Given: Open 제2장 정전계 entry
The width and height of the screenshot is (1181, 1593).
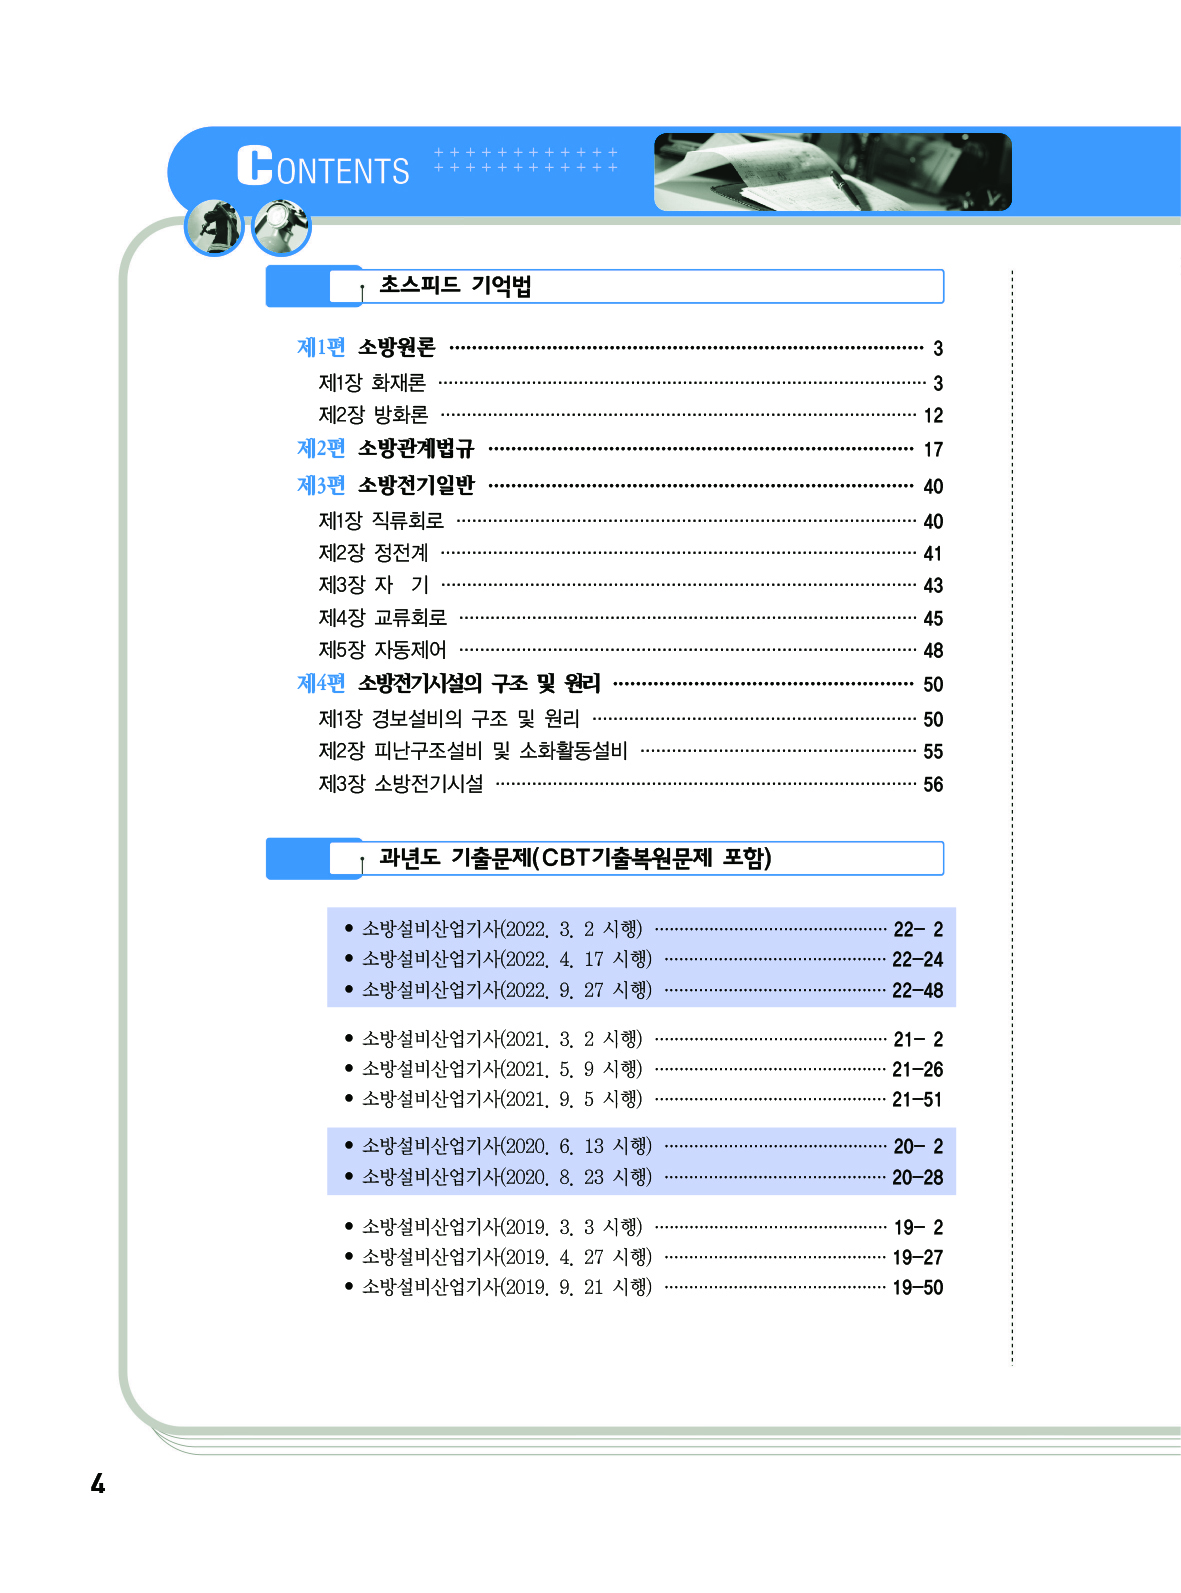Looking at the screenshot, I should pos(631,553).
